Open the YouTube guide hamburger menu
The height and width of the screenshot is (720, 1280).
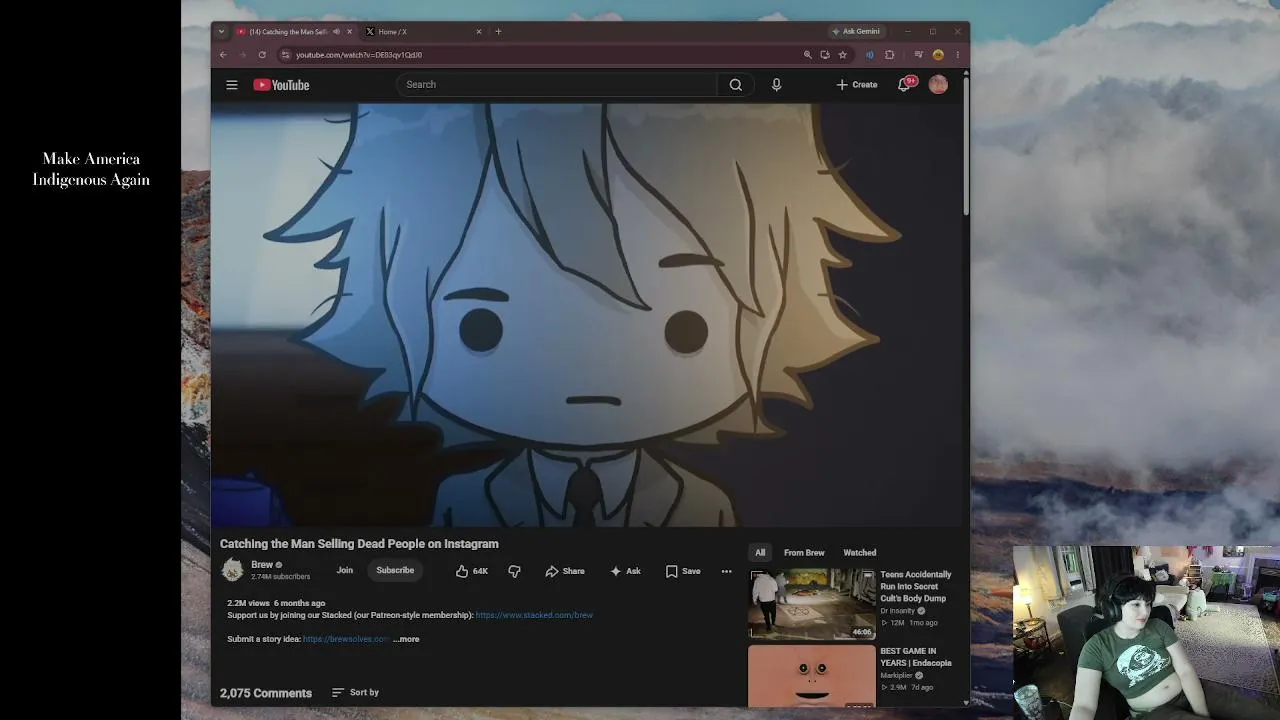(x=232, y=85)
